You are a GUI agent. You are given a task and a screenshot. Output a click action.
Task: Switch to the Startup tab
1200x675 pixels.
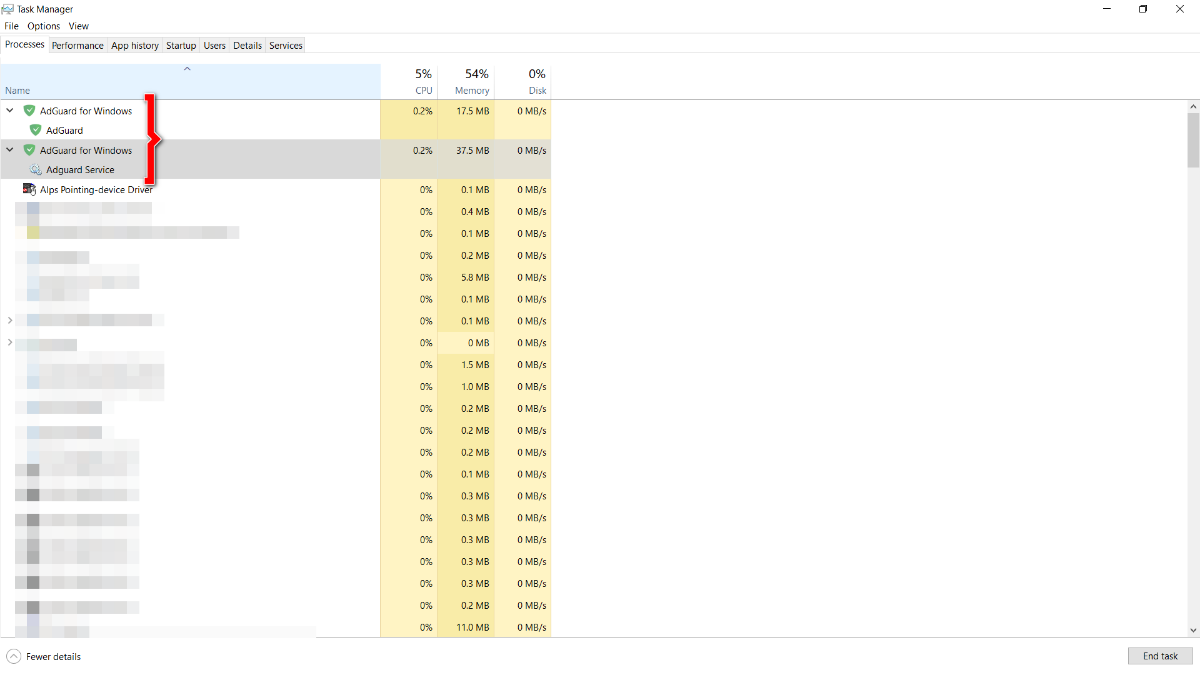point(181,46)
